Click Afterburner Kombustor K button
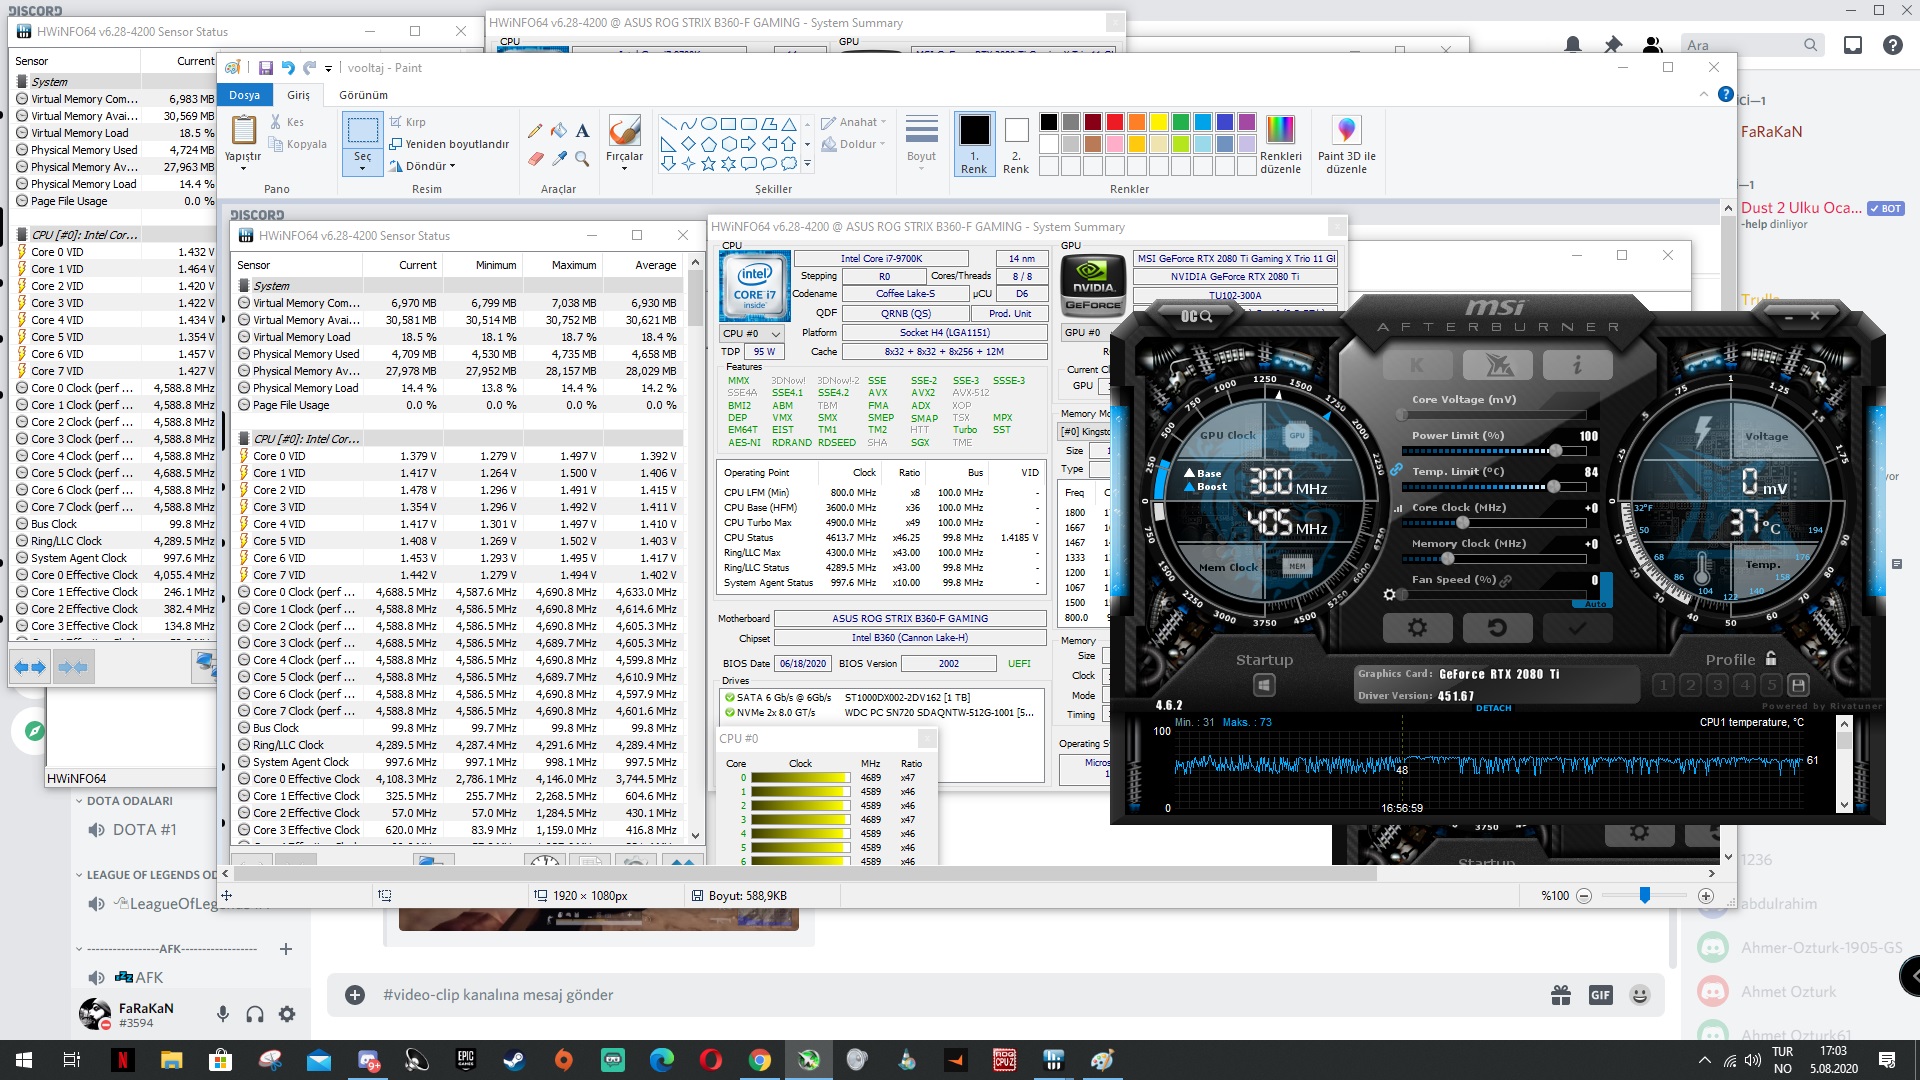This screenshot has height=1080, width=1920. [1417, 365]
